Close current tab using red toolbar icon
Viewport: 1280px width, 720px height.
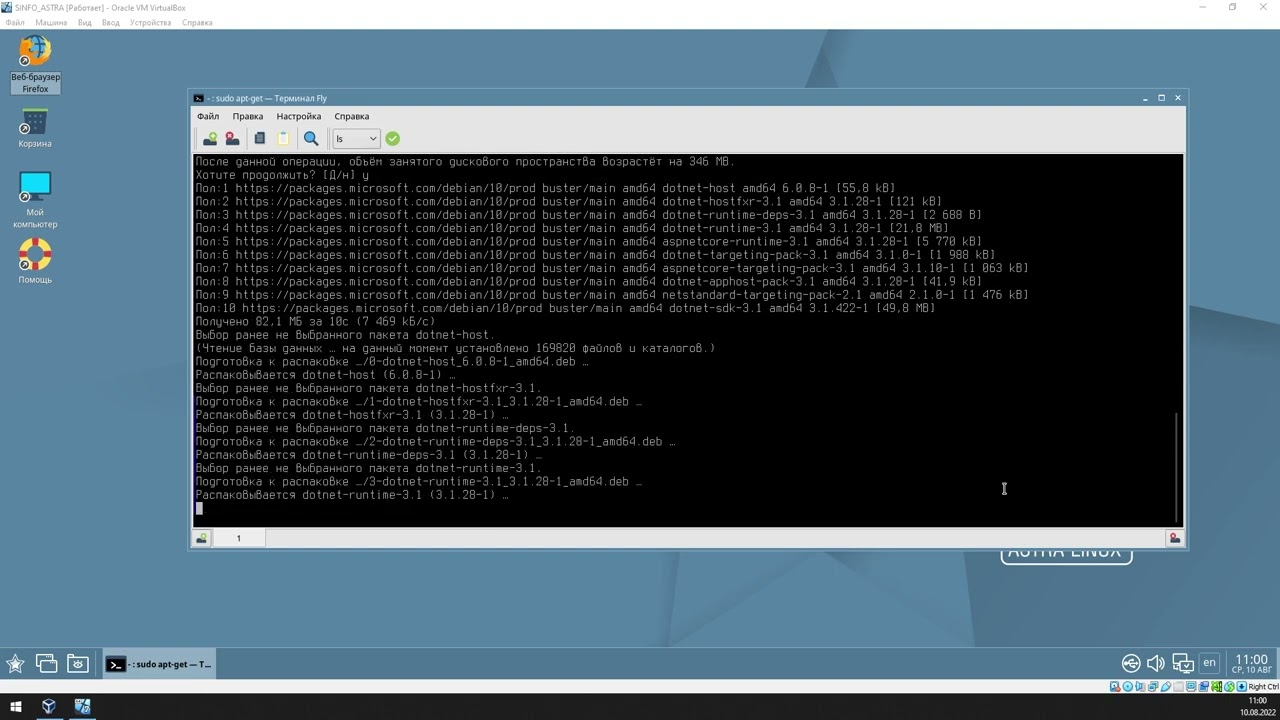(x=232, y=139)
